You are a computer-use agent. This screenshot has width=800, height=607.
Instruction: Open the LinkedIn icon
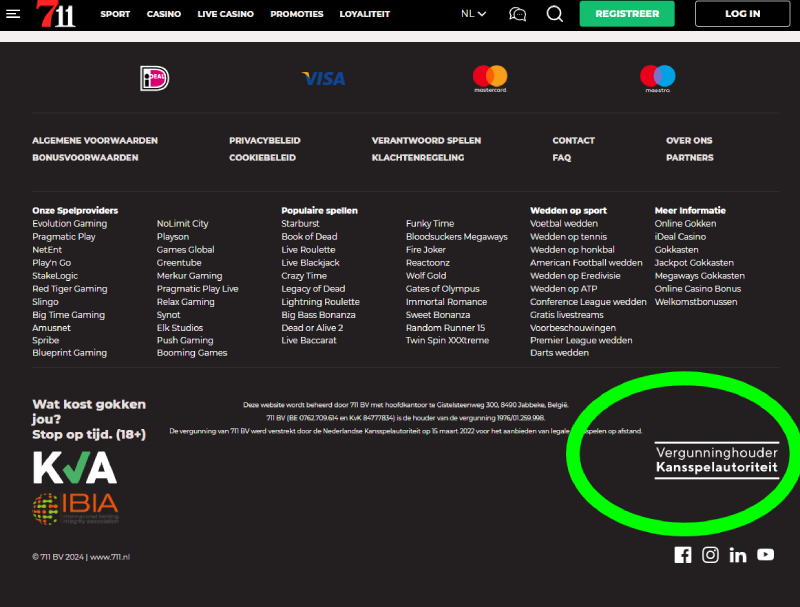click(738, 554)
